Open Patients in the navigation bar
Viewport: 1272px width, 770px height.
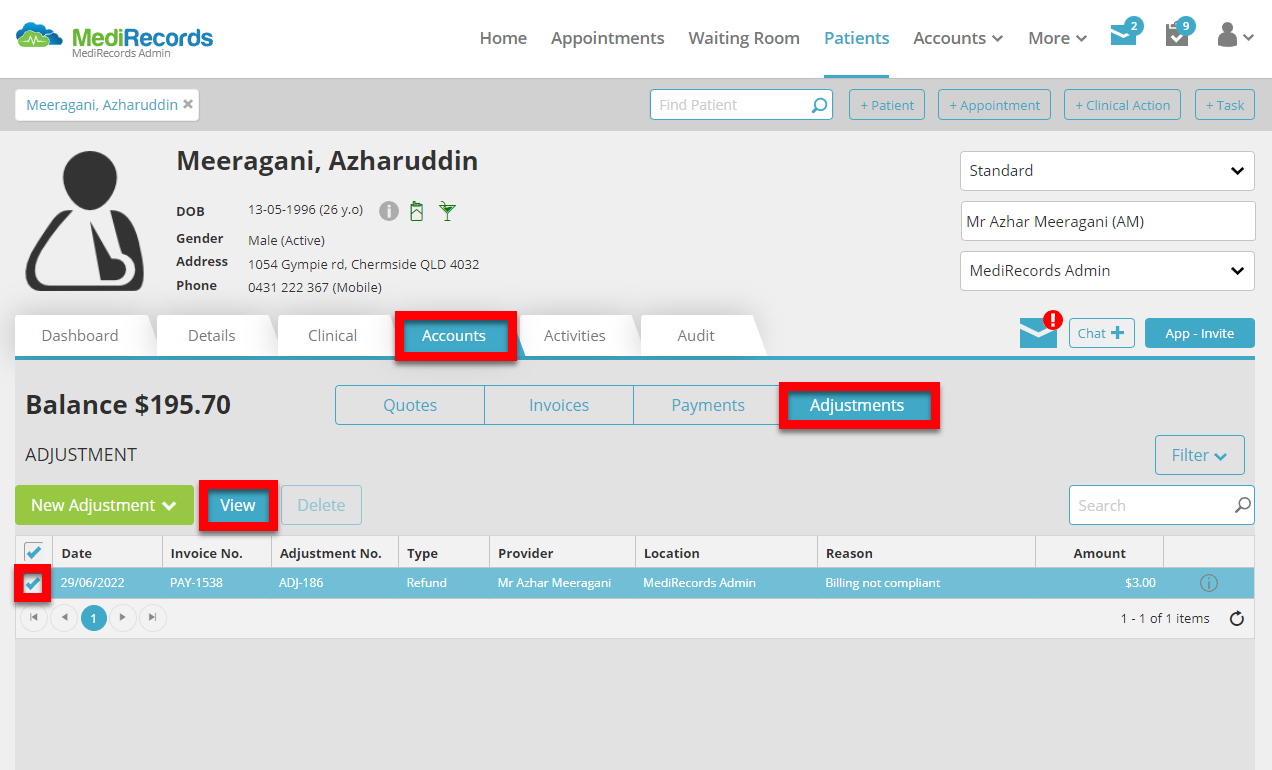coord(856,38)
